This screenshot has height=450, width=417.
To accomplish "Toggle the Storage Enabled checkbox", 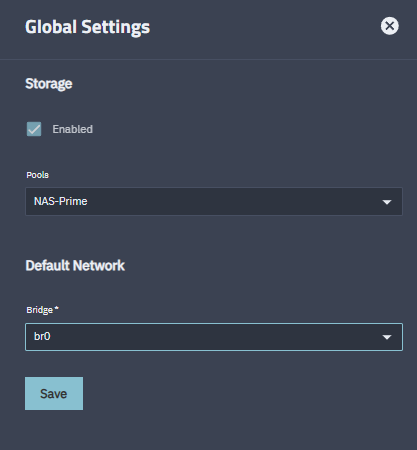I will click(x=34, y=129).
